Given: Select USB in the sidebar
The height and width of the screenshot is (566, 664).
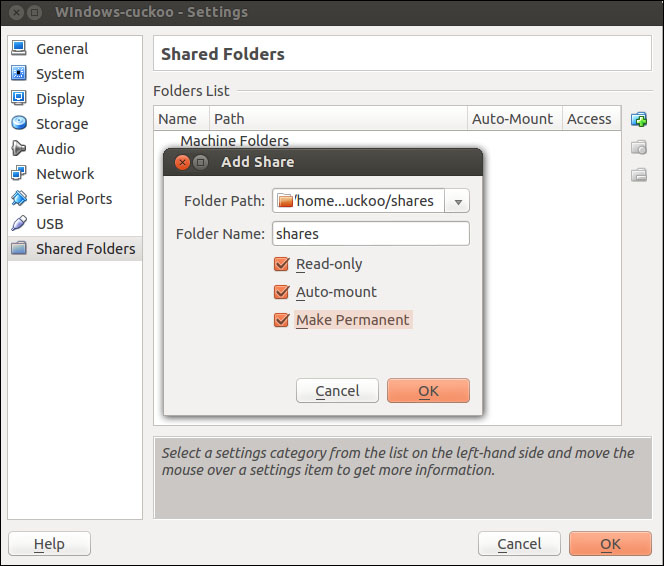Looking at the screenshot, I should click(x=75, y=224).
